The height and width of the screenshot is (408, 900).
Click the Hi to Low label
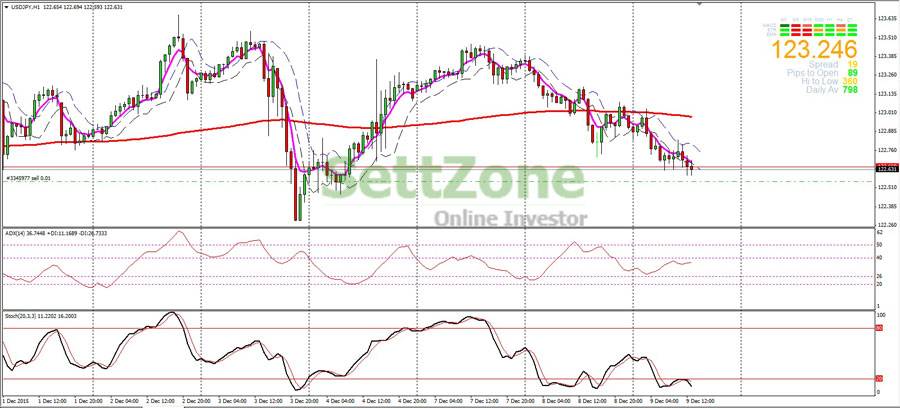coord(819,81)
